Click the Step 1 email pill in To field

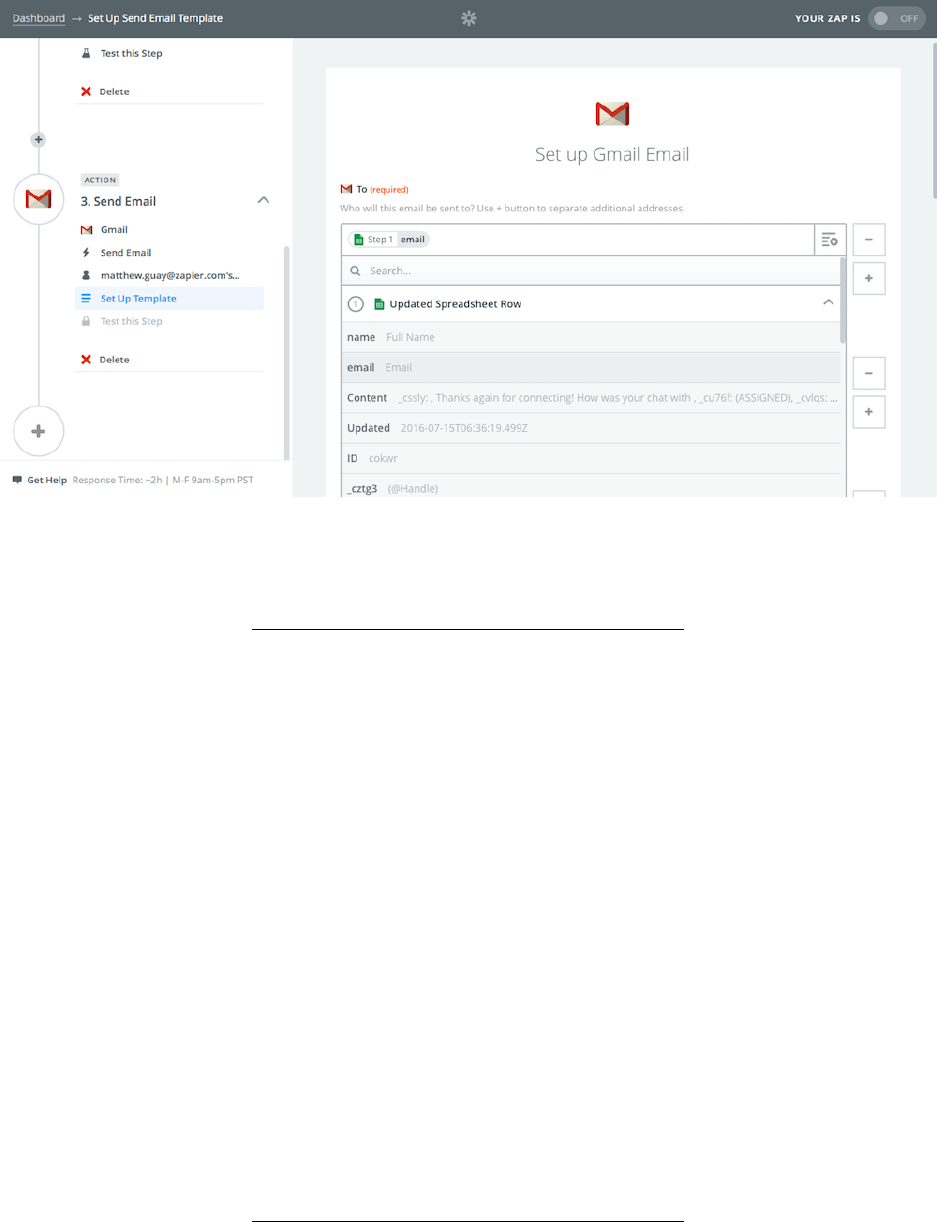point(389,240)
